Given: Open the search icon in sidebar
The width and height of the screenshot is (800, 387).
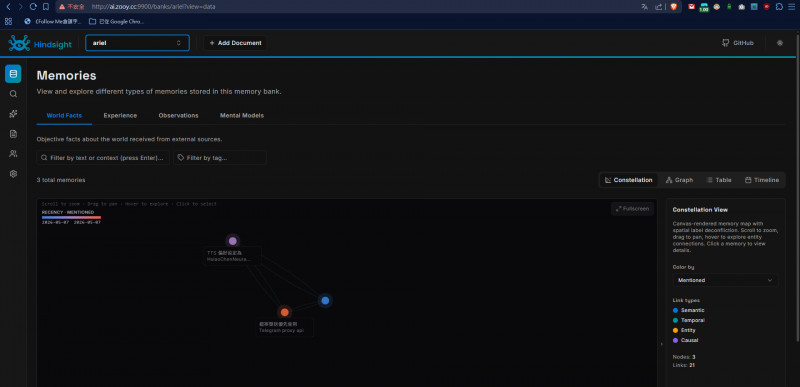Looking at the screenshot, I should point(13,94).
